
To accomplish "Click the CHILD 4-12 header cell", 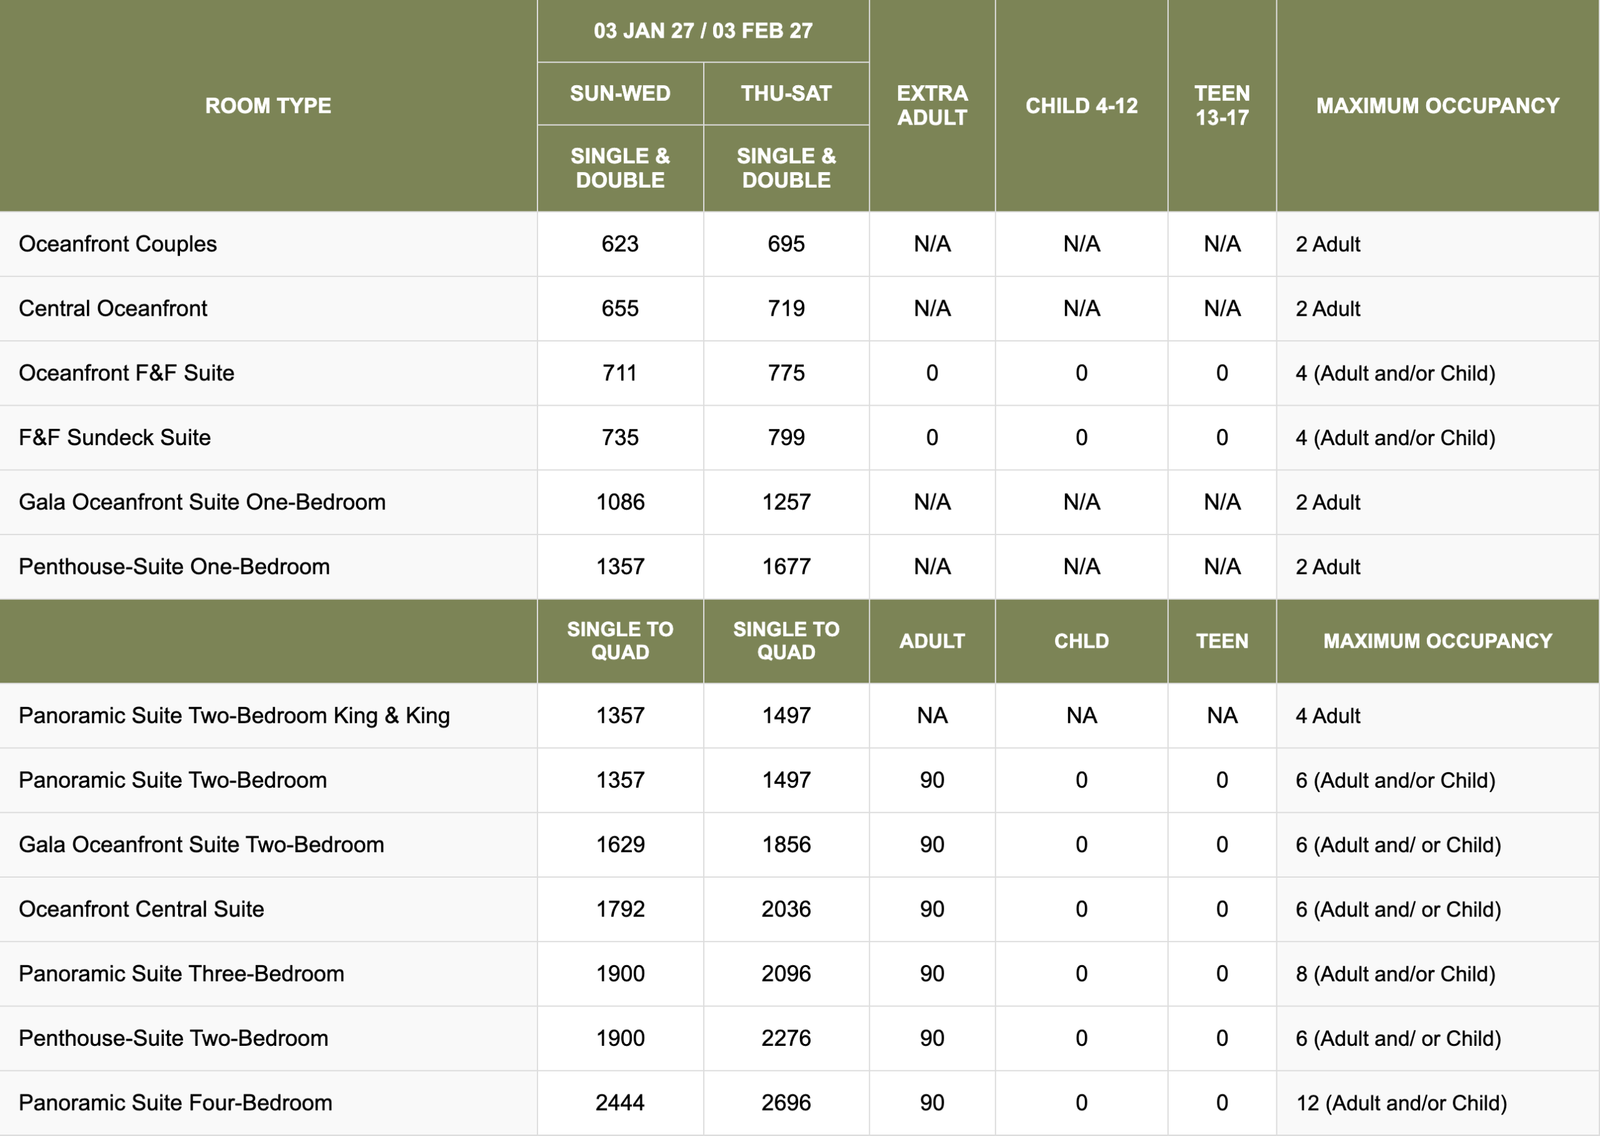I will tap(1081, 106).
